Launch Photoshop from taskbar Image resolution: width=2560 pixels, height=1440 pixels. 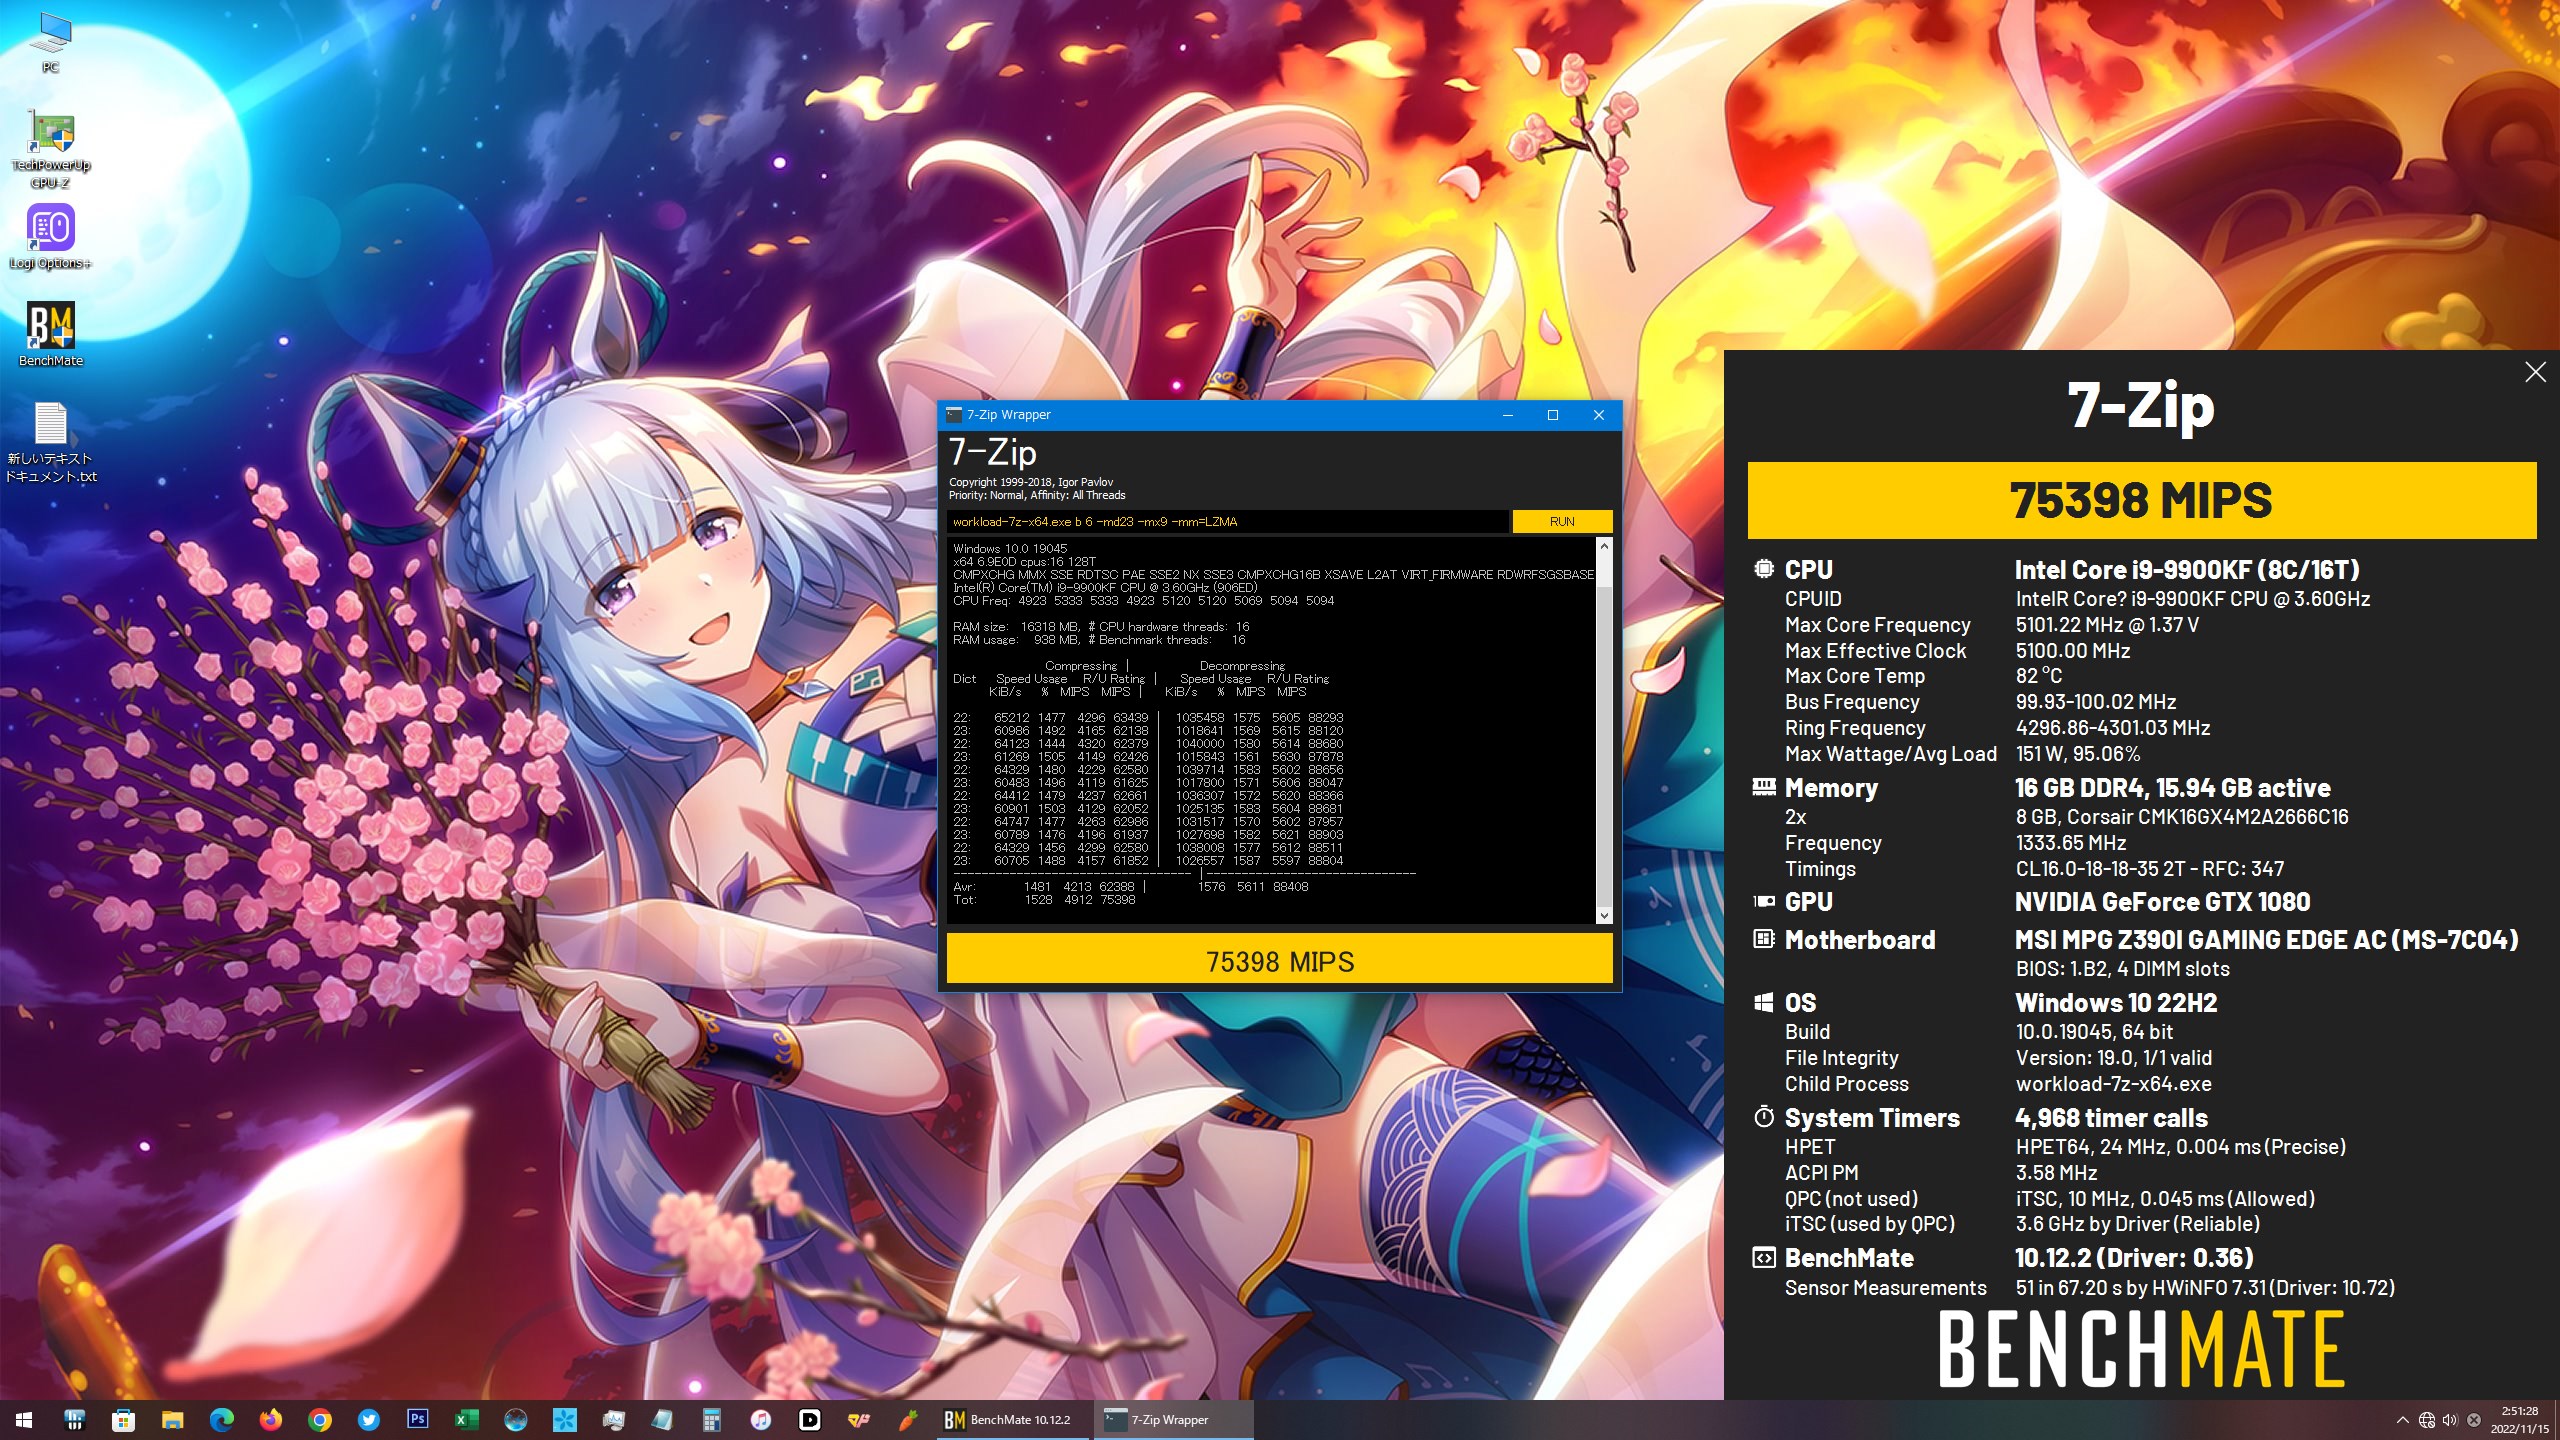[x=417, y=1420]
